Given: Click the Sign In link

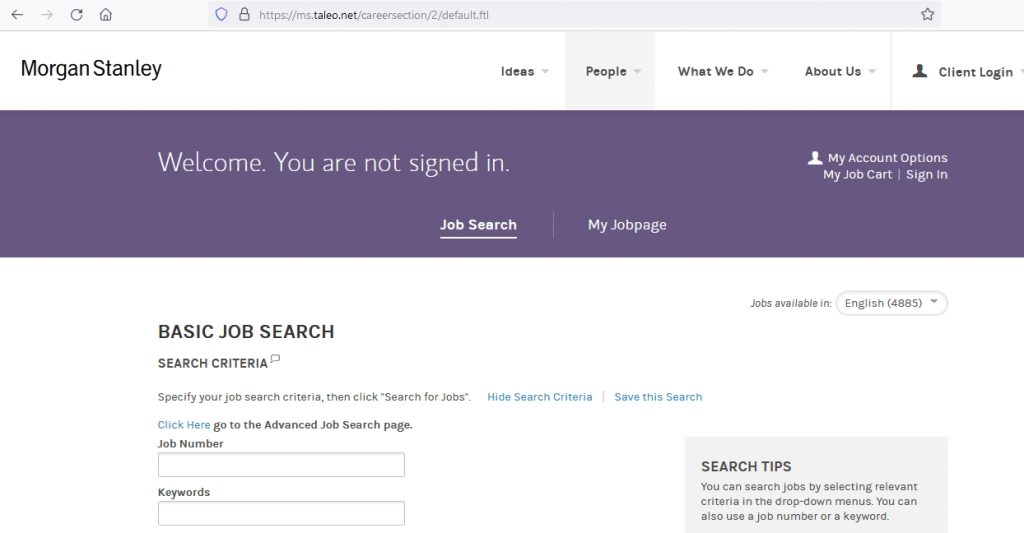Looking at the screenshot, I should coord(926,175).
